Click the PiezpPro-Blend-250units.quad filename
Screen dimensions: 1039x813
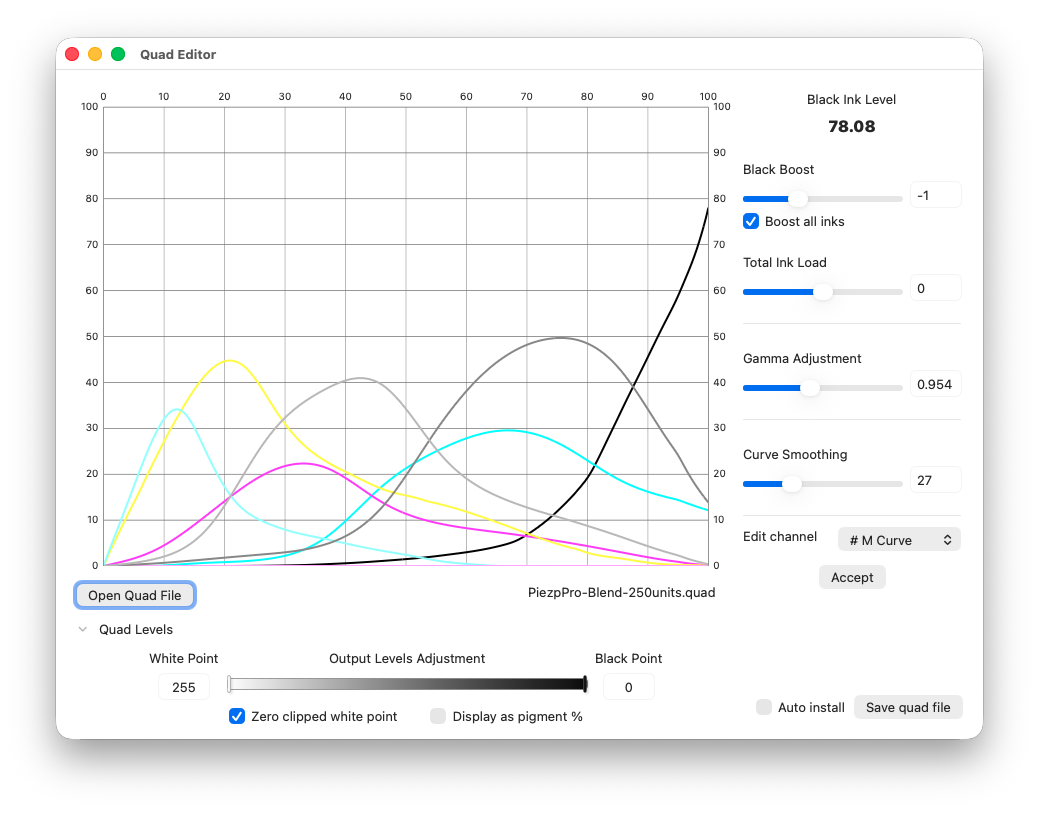point(622,592)
